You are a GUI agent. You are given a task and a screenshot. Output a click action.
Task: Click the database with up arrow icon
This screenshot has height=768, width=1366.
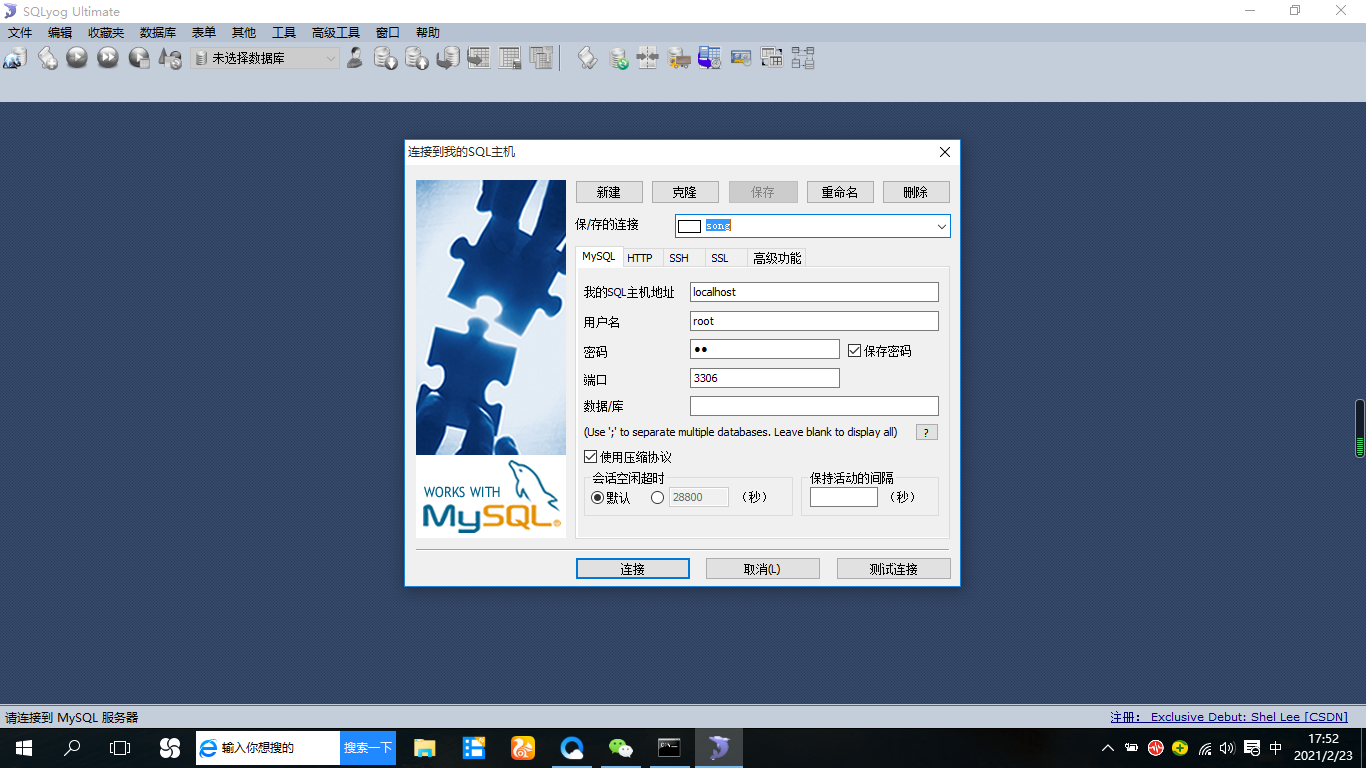pos(417,58)
